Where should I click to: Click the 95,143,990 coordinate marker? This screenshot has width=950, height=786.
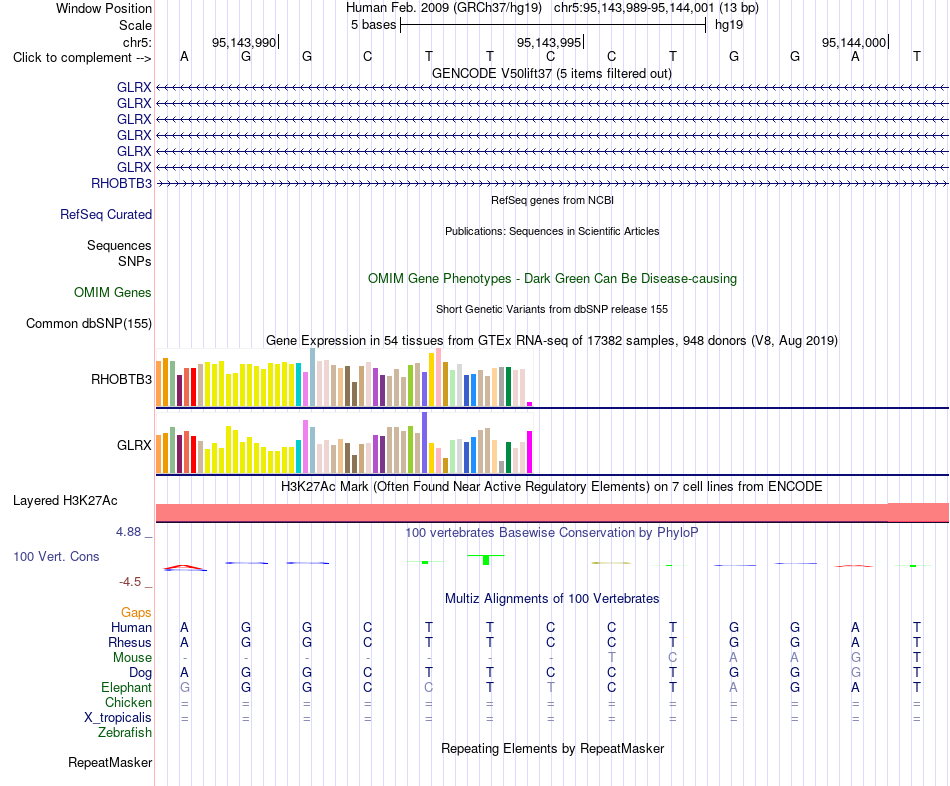(x=244, y=42)
